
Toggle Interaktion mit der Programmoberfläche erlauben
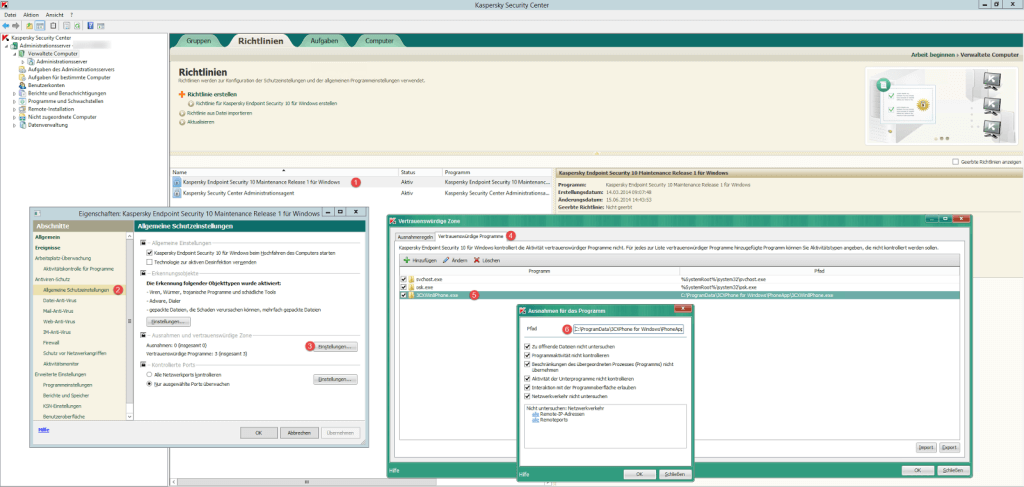point(528,387)
